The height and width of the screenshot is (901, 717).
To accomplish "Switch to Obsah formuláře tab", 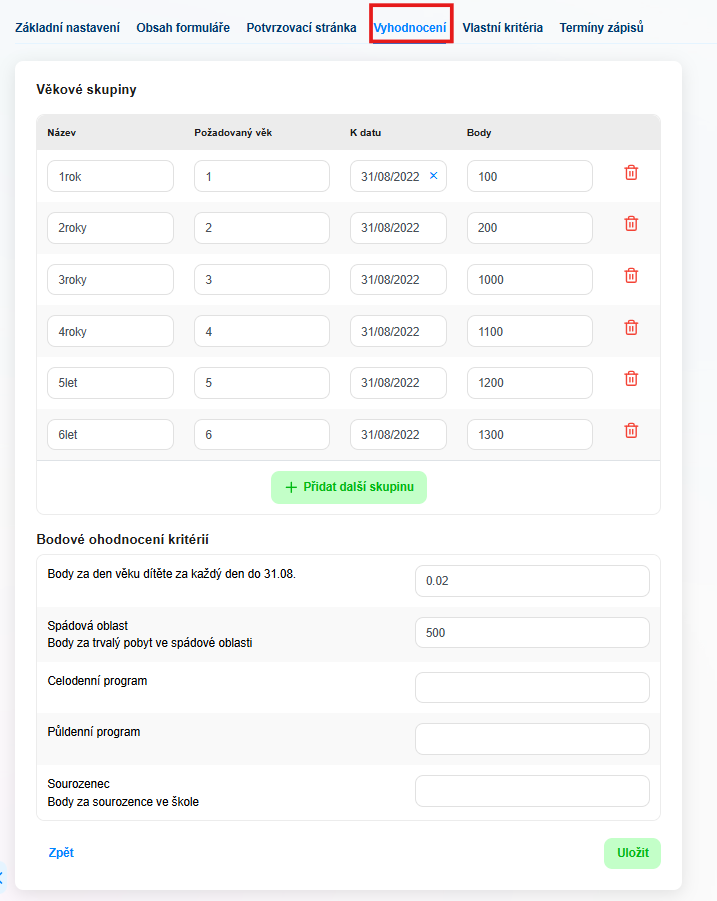I will point(183,28).
